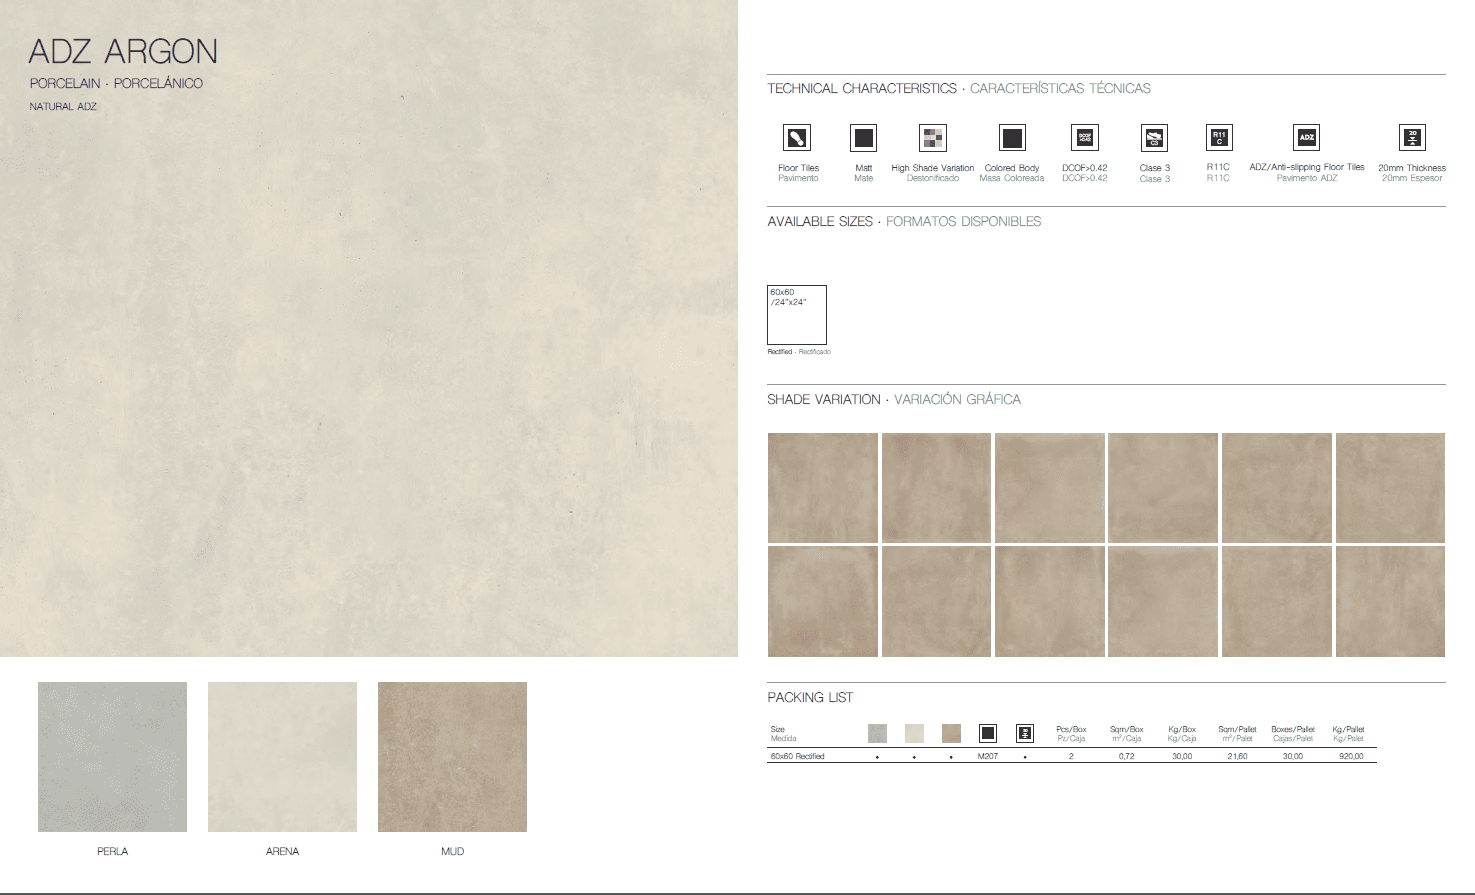
Task: Click the black Matt square in packing list
Action: pos(987,734)
